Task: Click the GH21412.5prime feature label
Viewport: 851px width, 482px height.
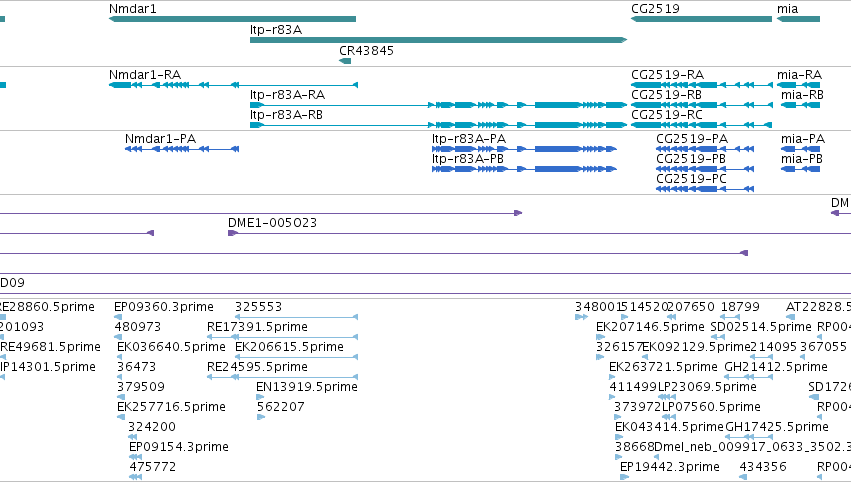Action: tap(776, 367)
